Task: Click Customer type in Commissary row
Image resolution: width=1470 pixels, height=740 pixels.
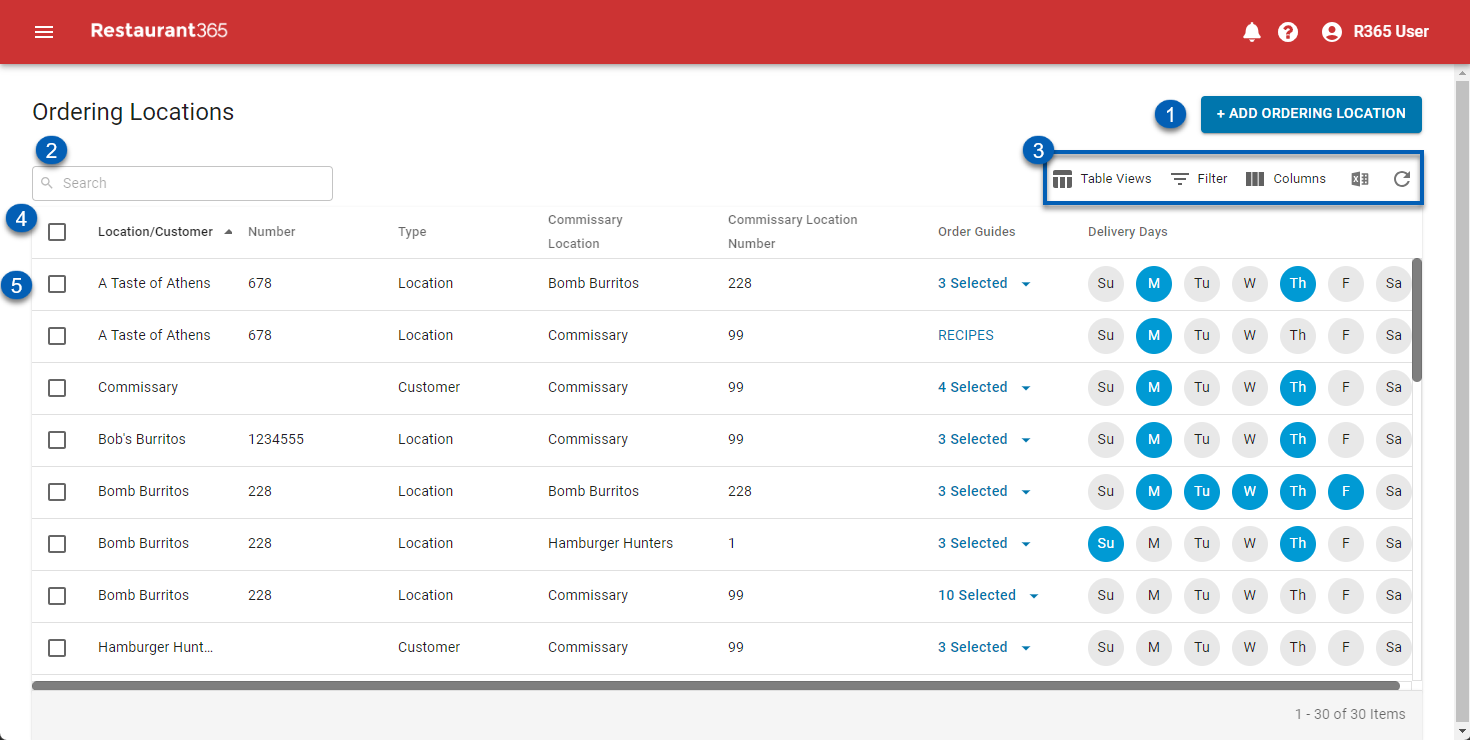Action: [429, 388]
